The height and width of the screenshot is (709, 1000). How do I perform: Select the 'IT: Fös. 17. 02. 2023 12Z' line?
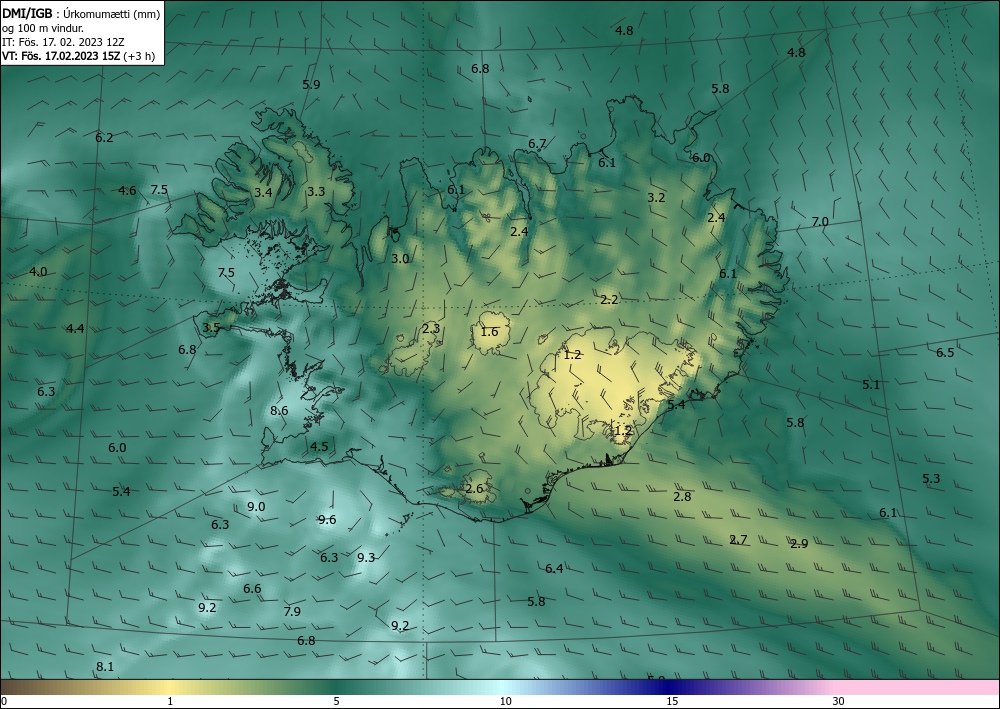[x=63, y=42]
